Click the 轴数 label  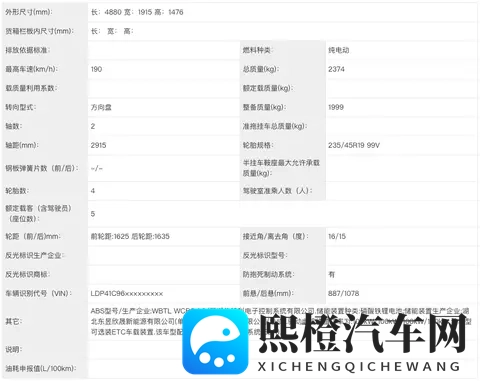14,126
